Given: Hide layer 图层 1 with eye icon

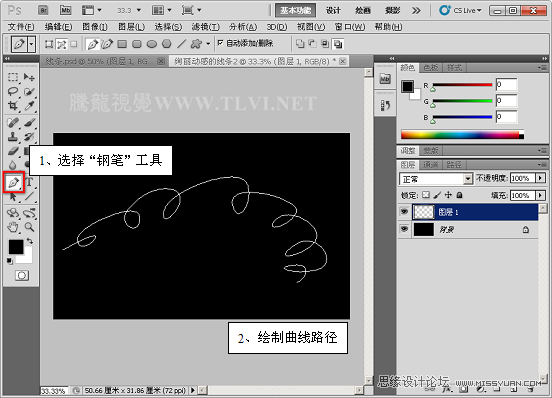Looking at the screenshot, I should pyautogui.click(x=404, y=211).
